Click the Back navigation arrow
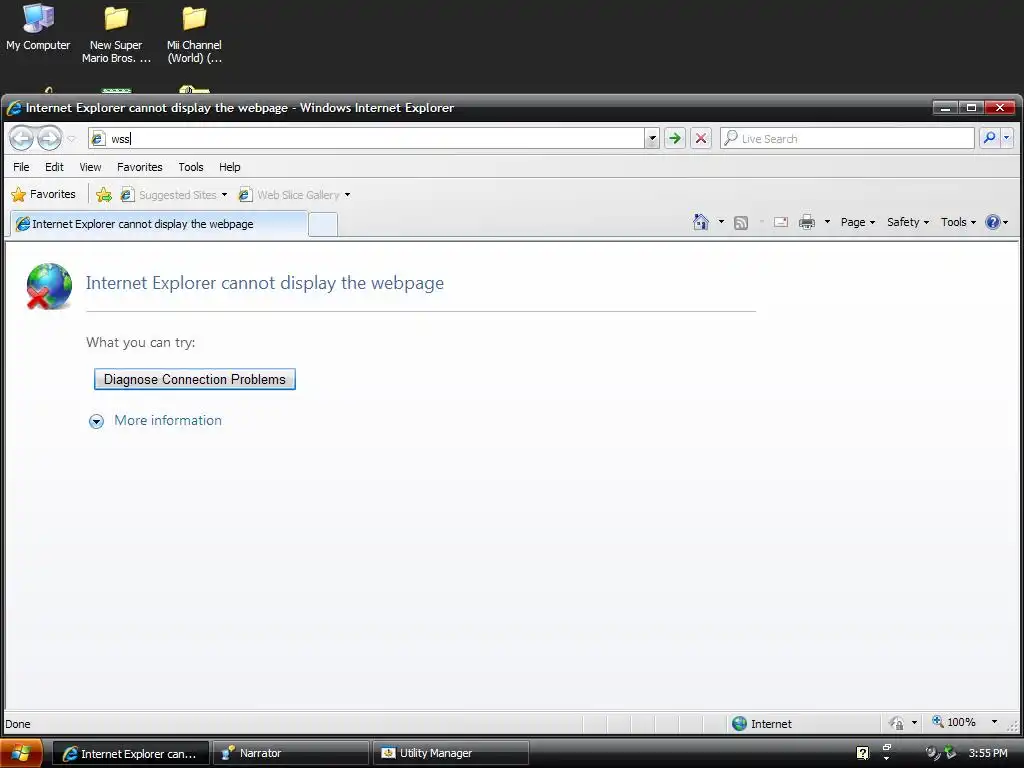The image size is (1024, 768). (x=22, y=138)
